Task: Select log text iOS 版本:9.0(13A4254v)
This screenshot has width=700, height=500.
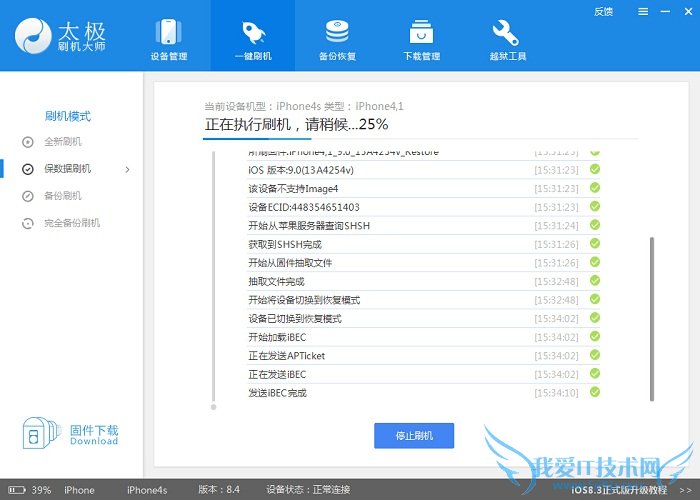Action: click(x=301, y=170)
